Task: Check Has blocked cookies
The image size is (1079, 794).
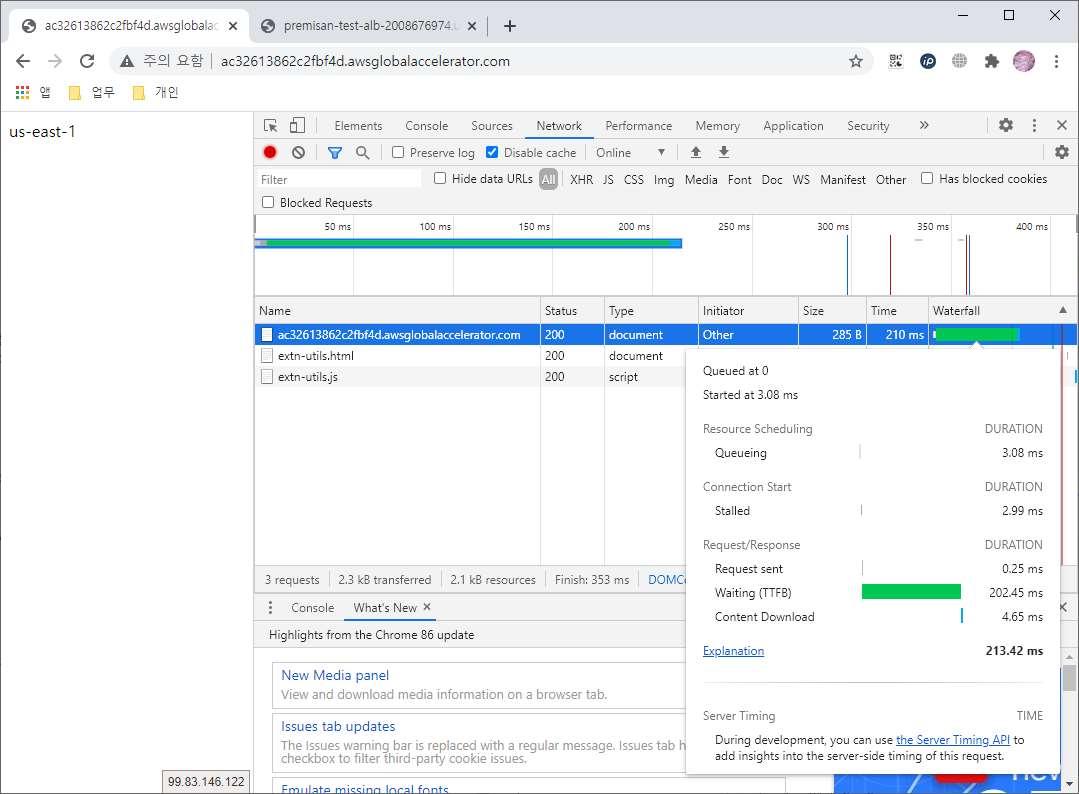Action: point(927,178)
